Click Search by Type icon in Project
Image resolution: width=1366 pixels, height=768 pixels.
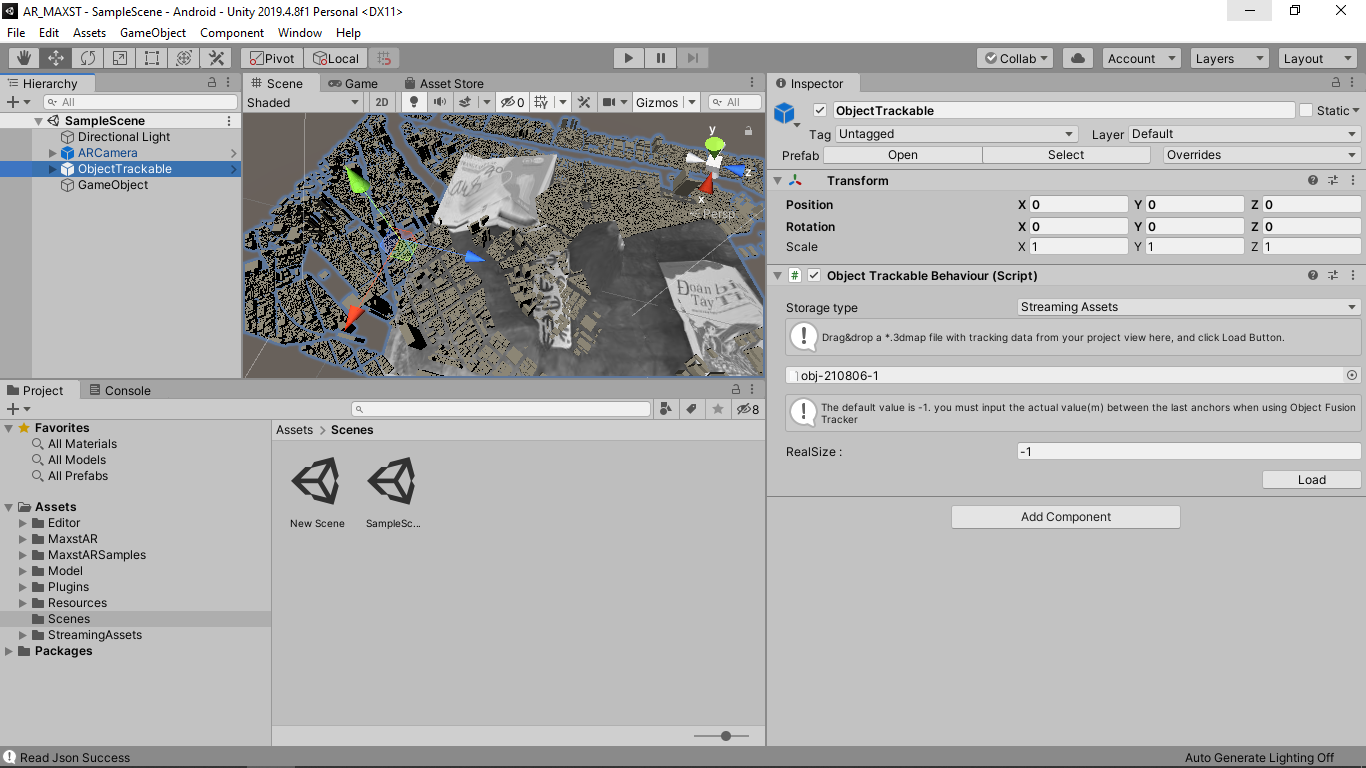coord(667,409)
